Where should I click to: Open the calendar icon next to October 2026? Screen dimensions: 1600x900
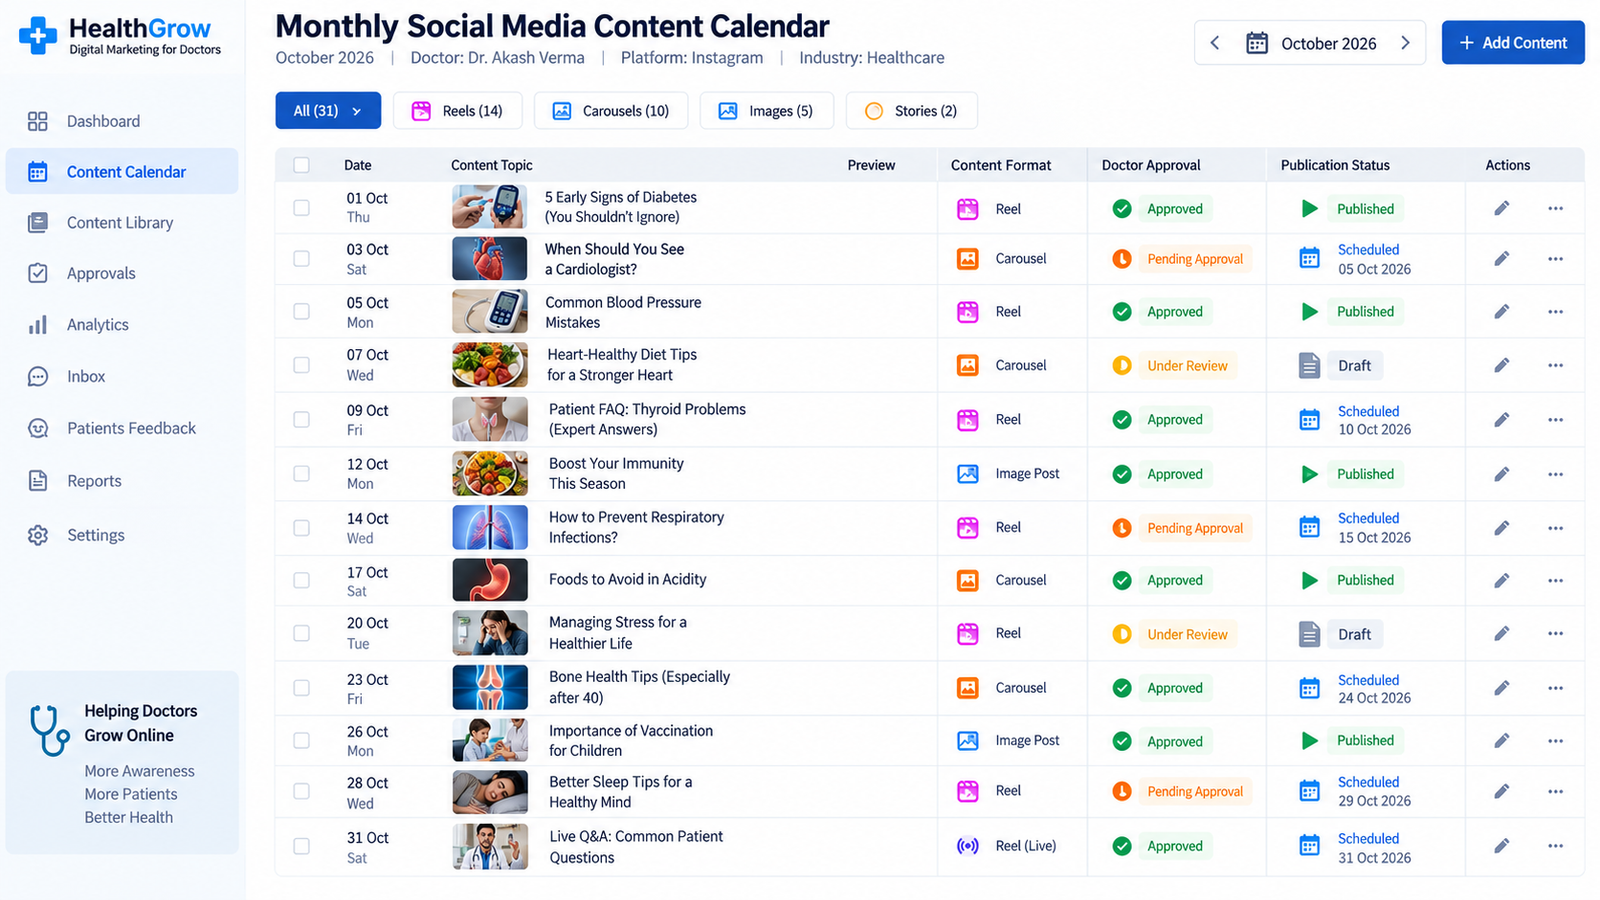1257,43
